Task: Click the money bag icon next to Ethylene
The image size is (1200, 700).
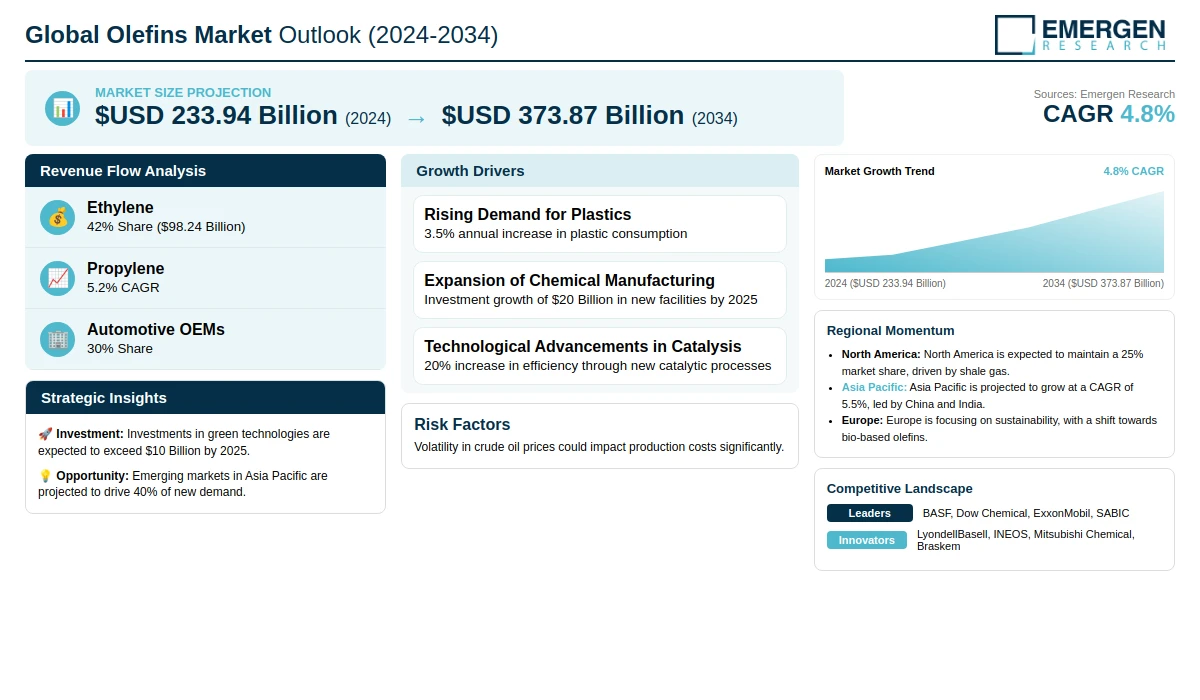Action: point(58,217)
